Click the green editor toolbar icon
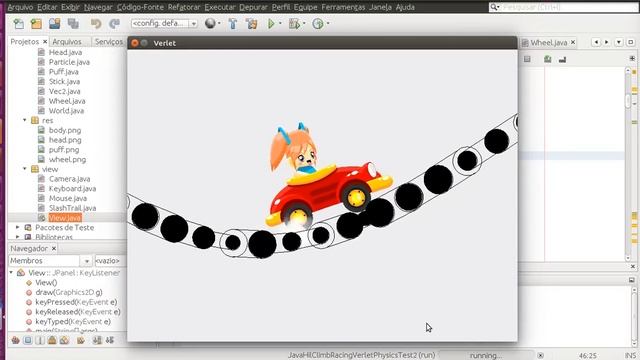The width and height of the screenshot is (640, 360). (x=547, y=59)
